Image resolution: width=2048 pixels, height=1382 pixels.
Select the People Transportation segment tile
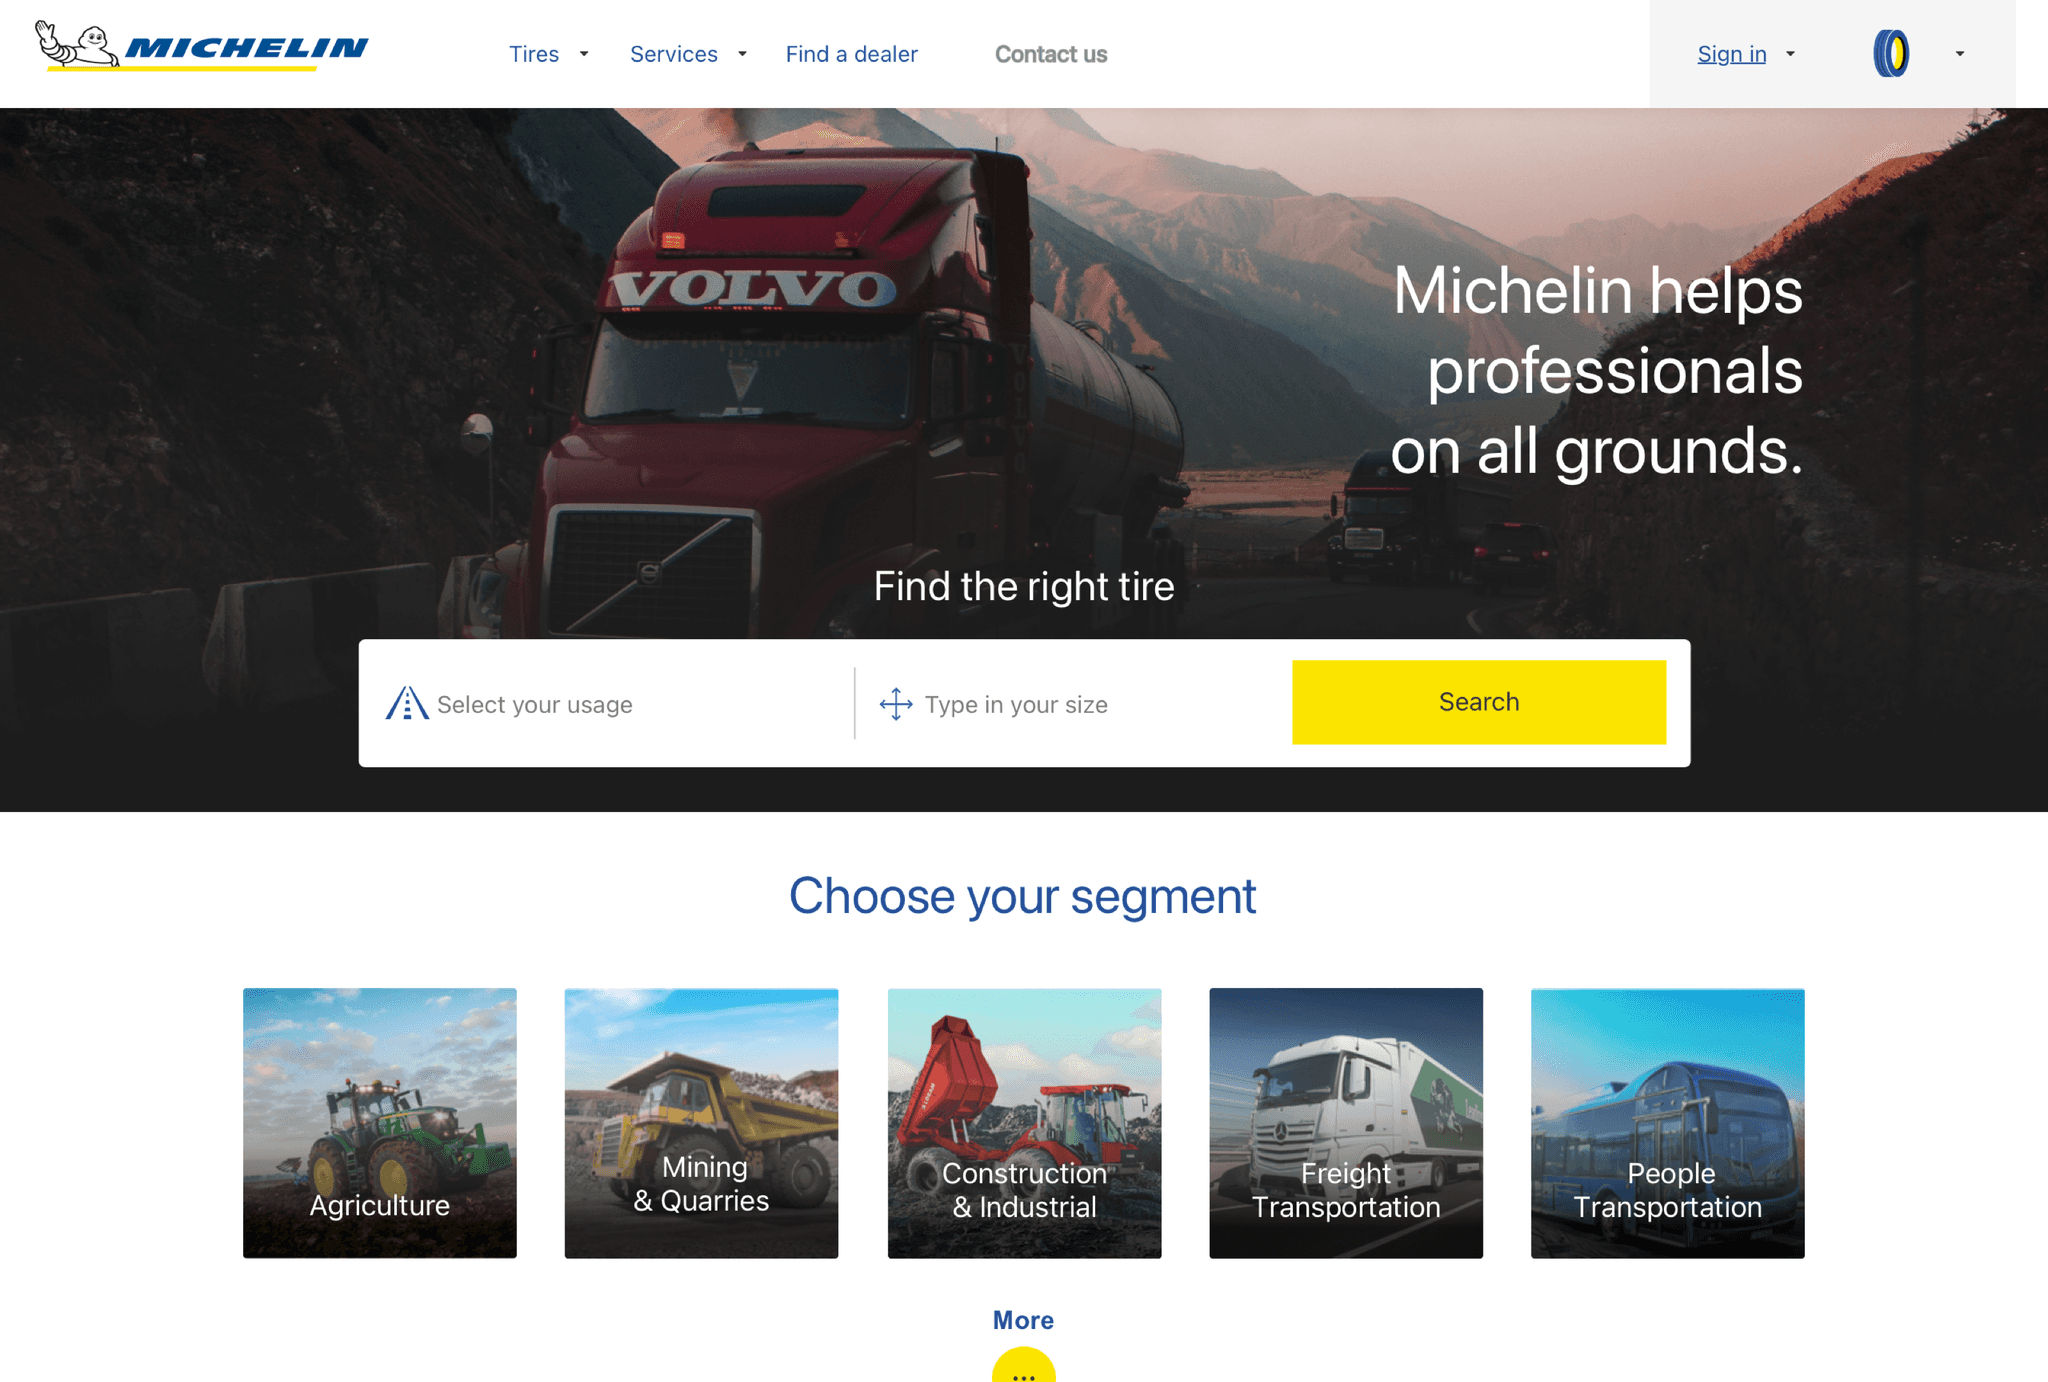[1668, 1123]
